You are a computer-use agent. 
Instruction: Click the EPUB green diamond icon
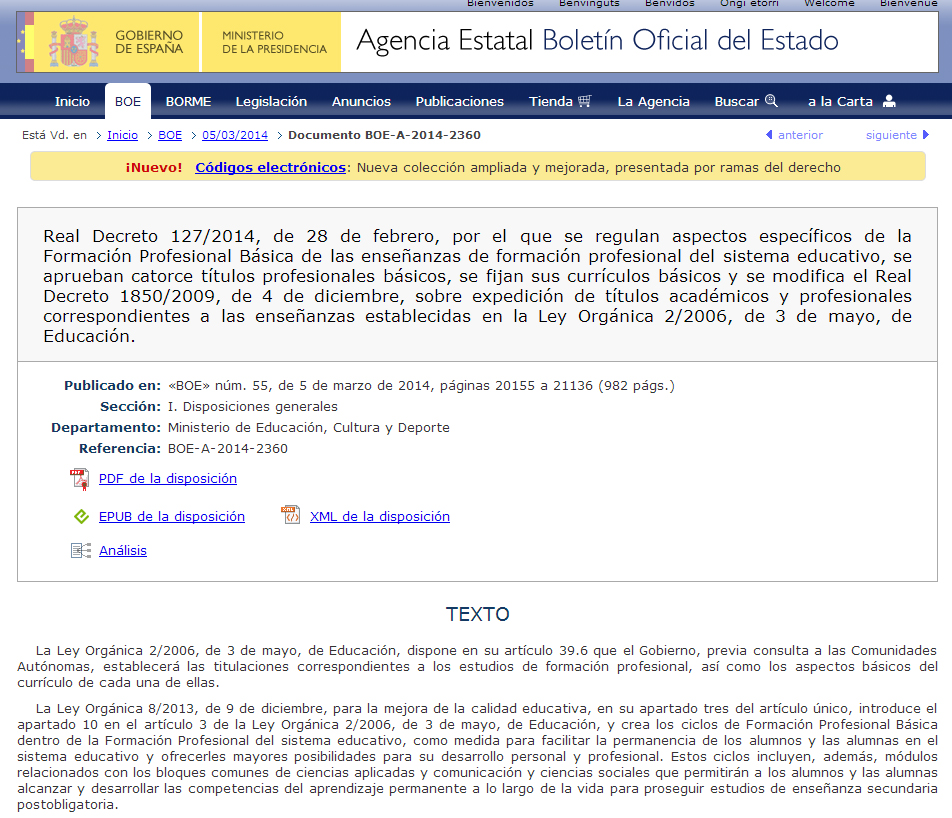tap(81, 517)
